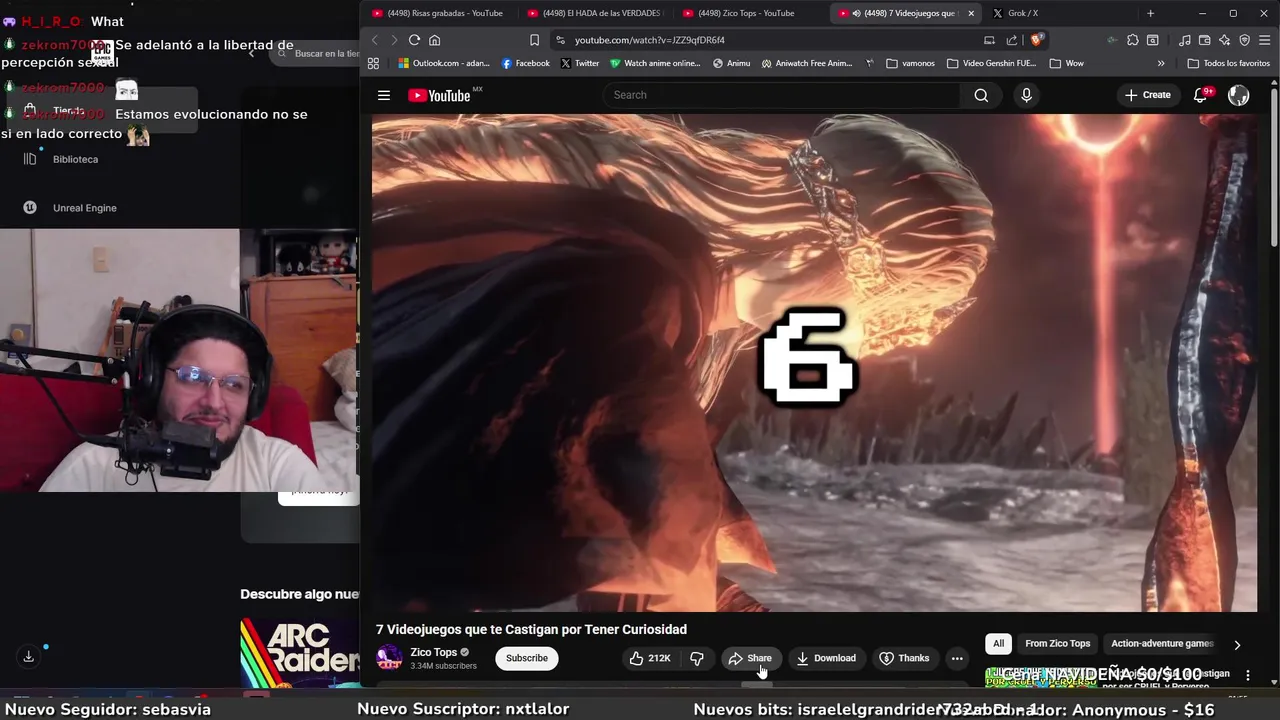Switch to the El HADA de las VERDADES tab
Viewport: 1280px width, 720px height.
pos(595,13)
